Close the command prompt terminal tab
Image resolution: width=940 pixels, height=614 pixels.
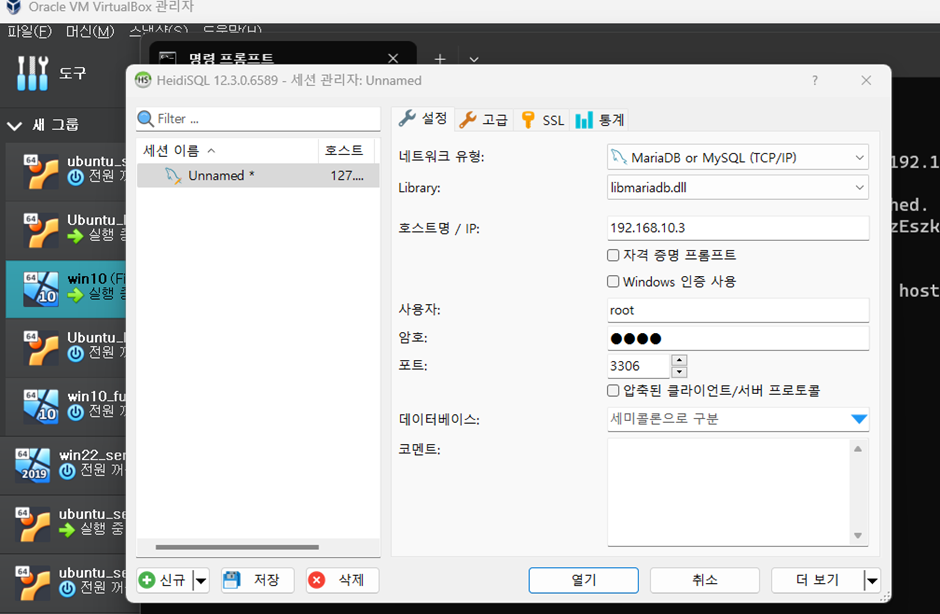393,58
